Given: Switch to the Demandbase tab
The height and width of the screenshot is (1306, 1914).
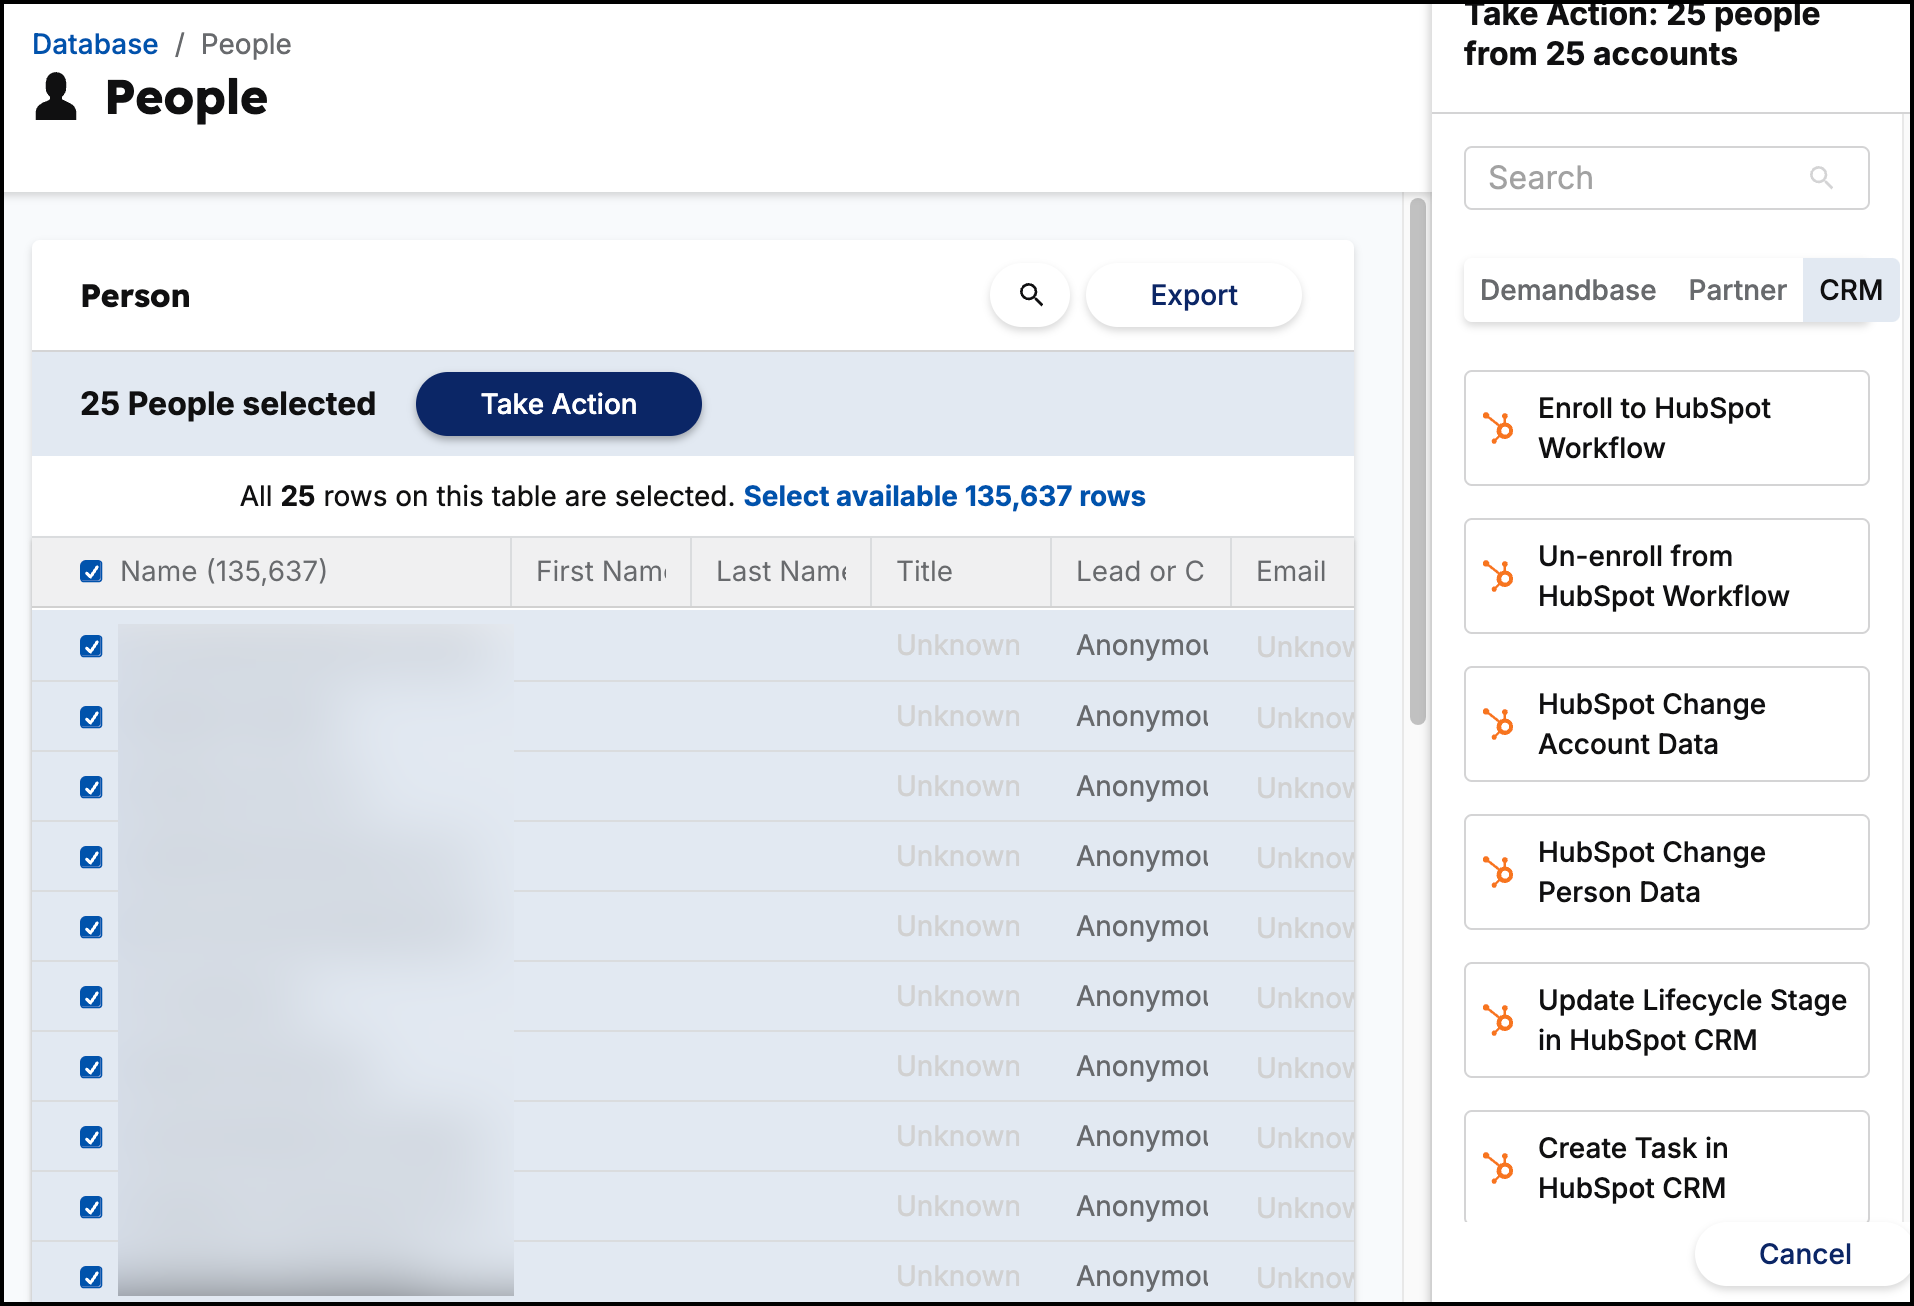Looking at the screenshot, I should (x=1567, y=290).
